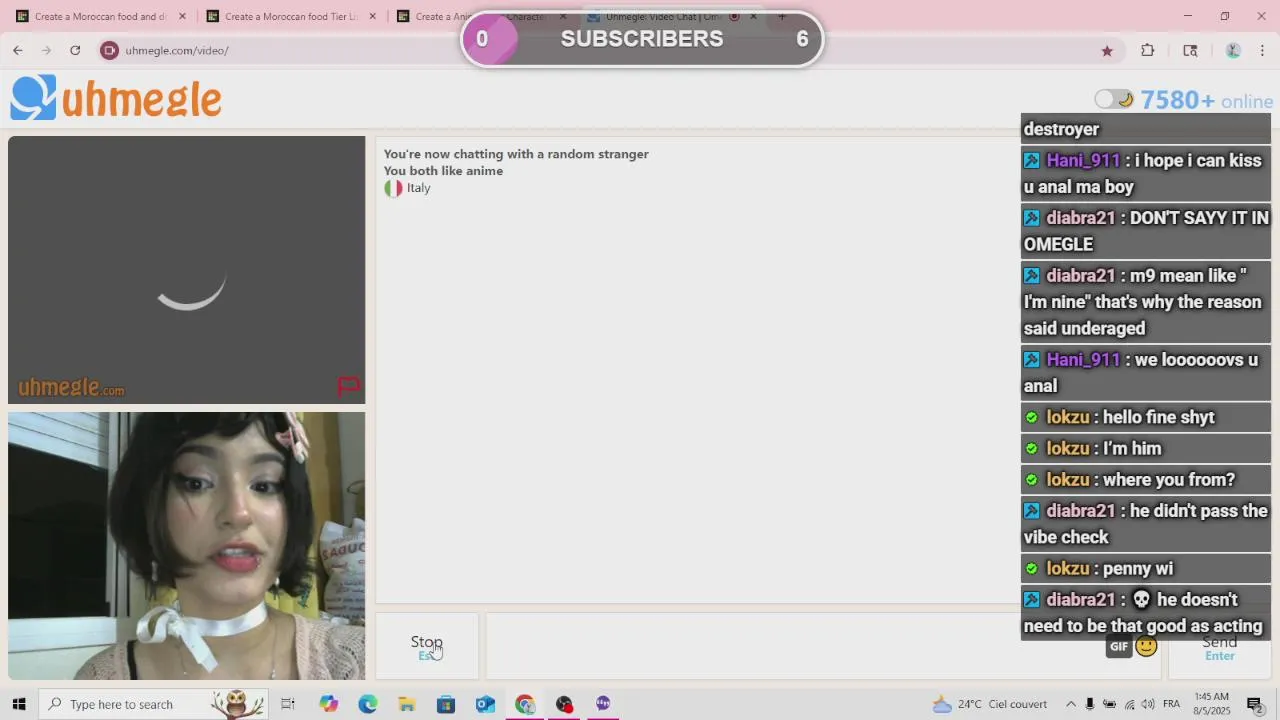Open the Wi-Fi network tray icon

pos(1129,704)
